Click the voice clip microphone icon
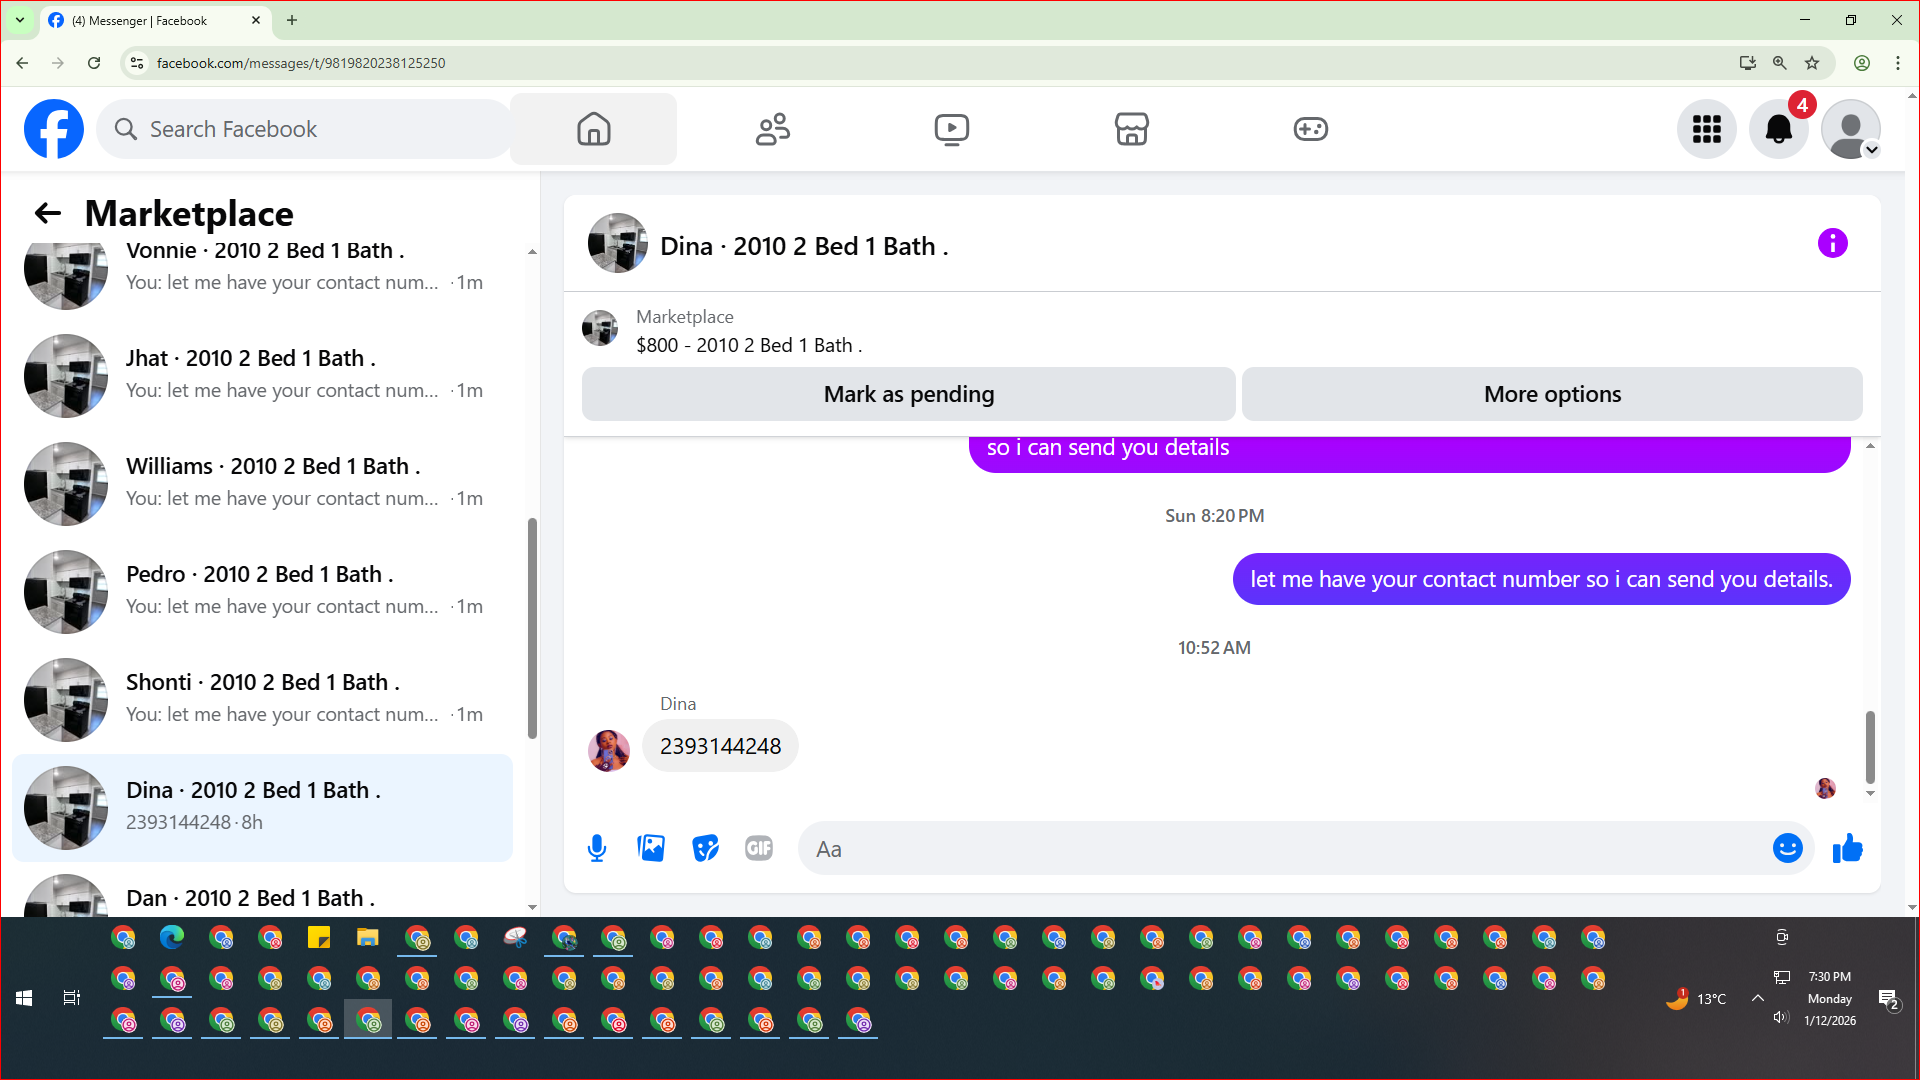Viewport: 1920px width, 1080px height. [597, 848]
